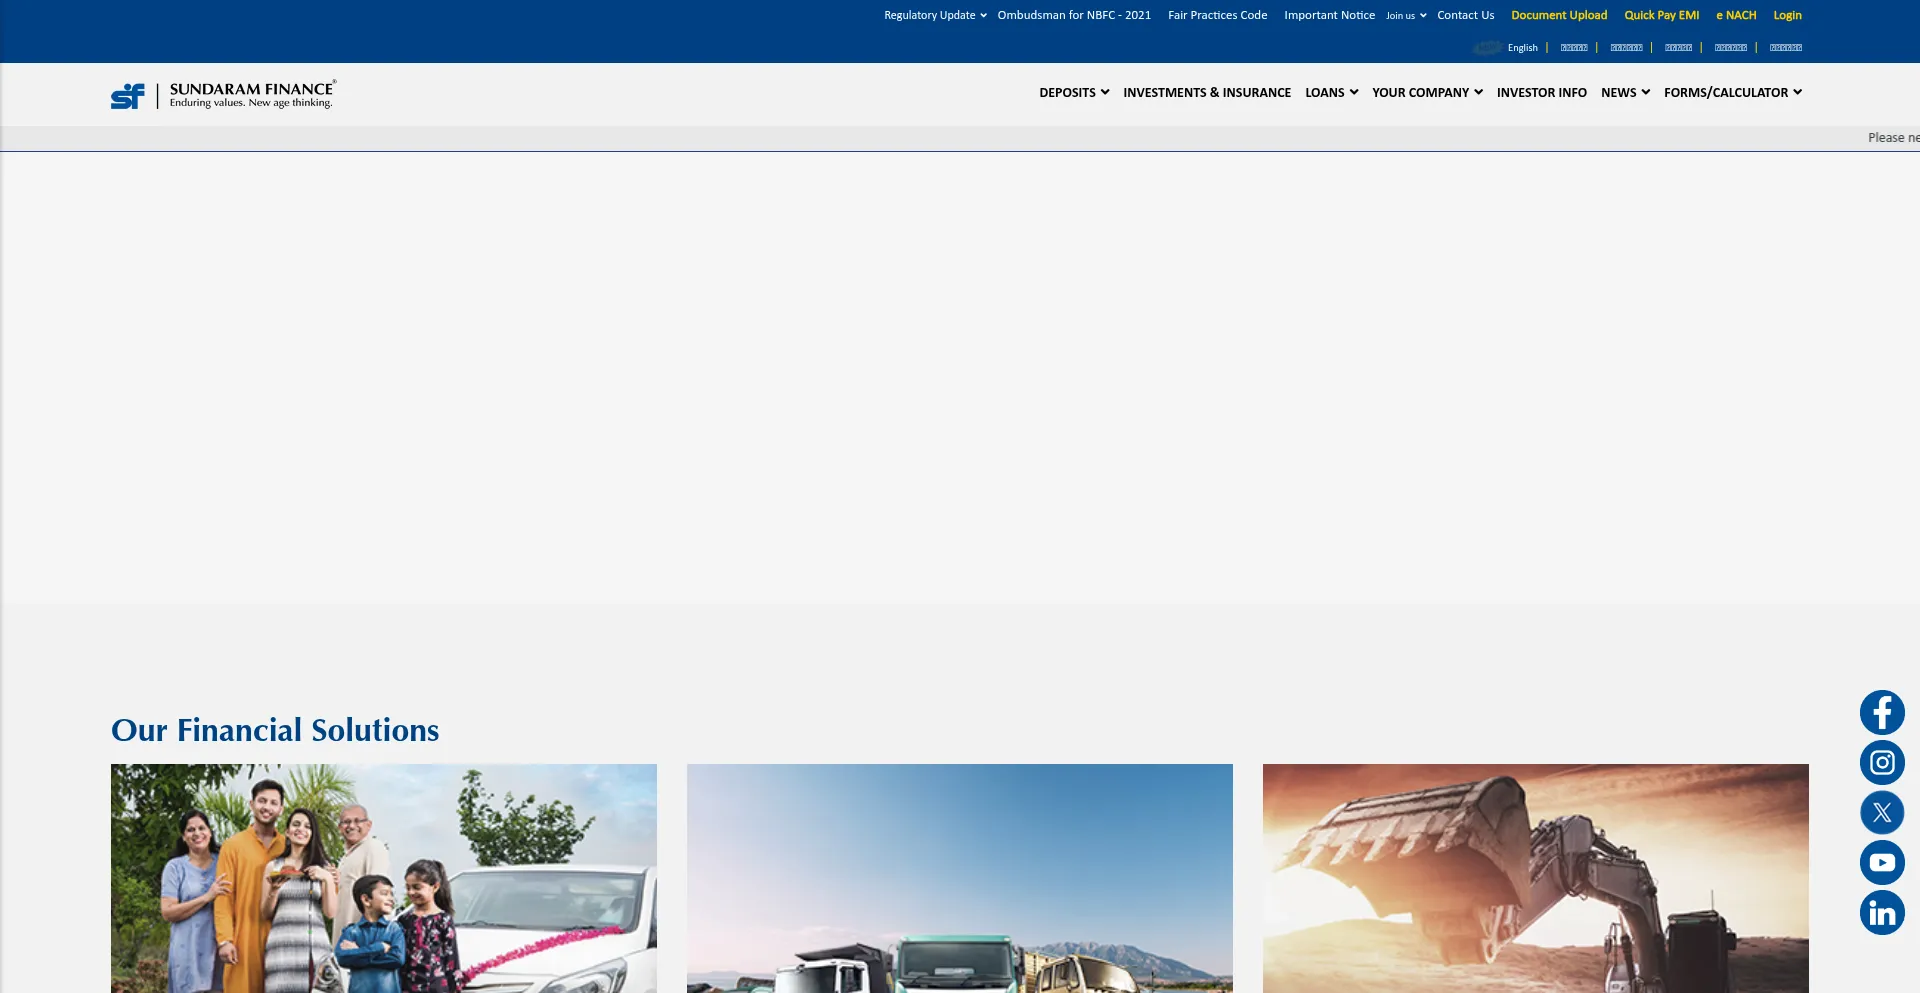1920x993 pixels.
Task: Click Document Upload
Action: tap(1559, 15)
